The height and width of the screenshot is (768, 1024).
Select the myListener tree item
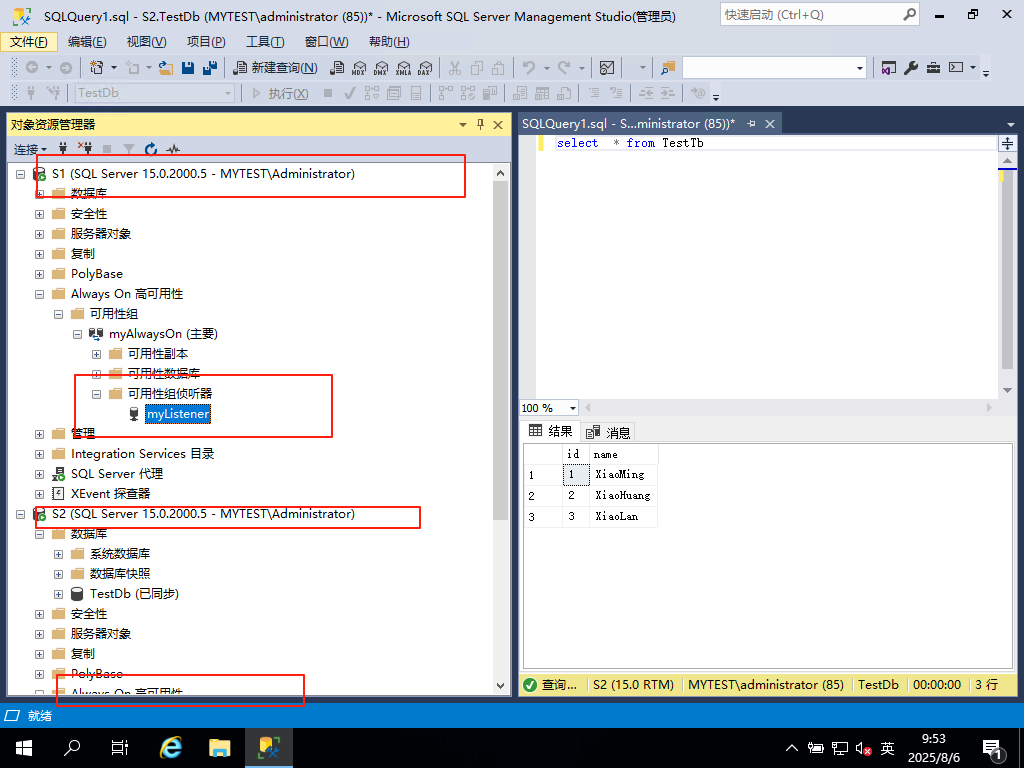pyautogui.click(x=178, y=414)
